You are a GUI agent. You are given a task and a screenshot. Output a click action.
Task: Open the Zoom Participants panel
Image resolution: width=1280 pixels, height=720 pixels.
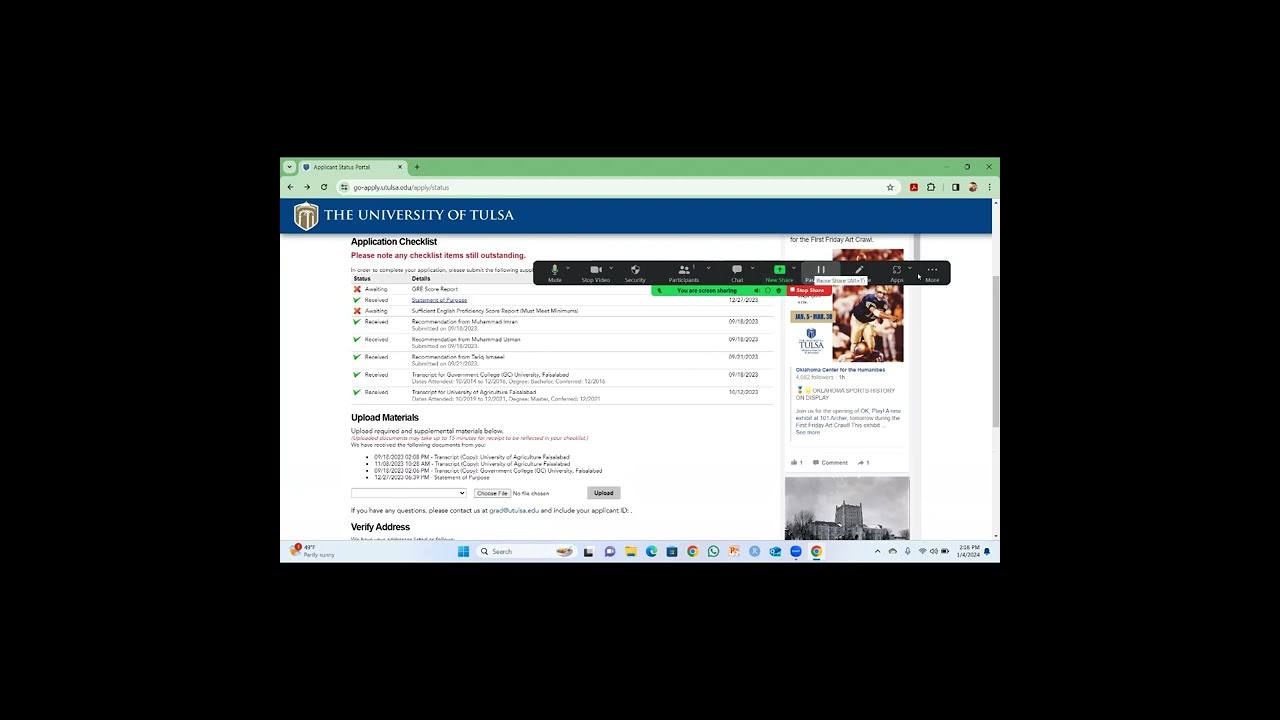click(684, 272)
